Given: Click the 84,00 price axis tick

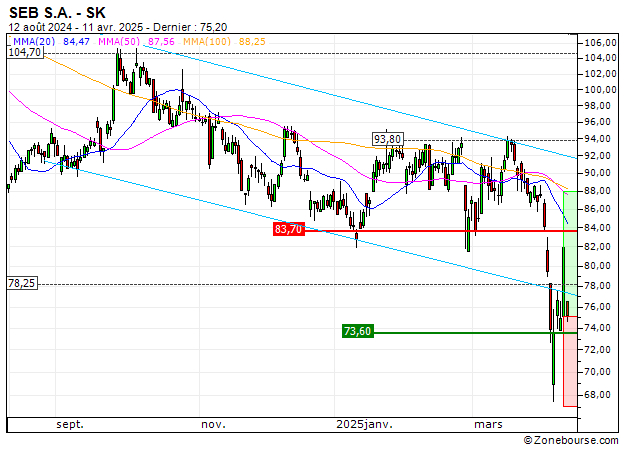Looking at the screenshot, I should pyautogui.click(x=597, y=228).
